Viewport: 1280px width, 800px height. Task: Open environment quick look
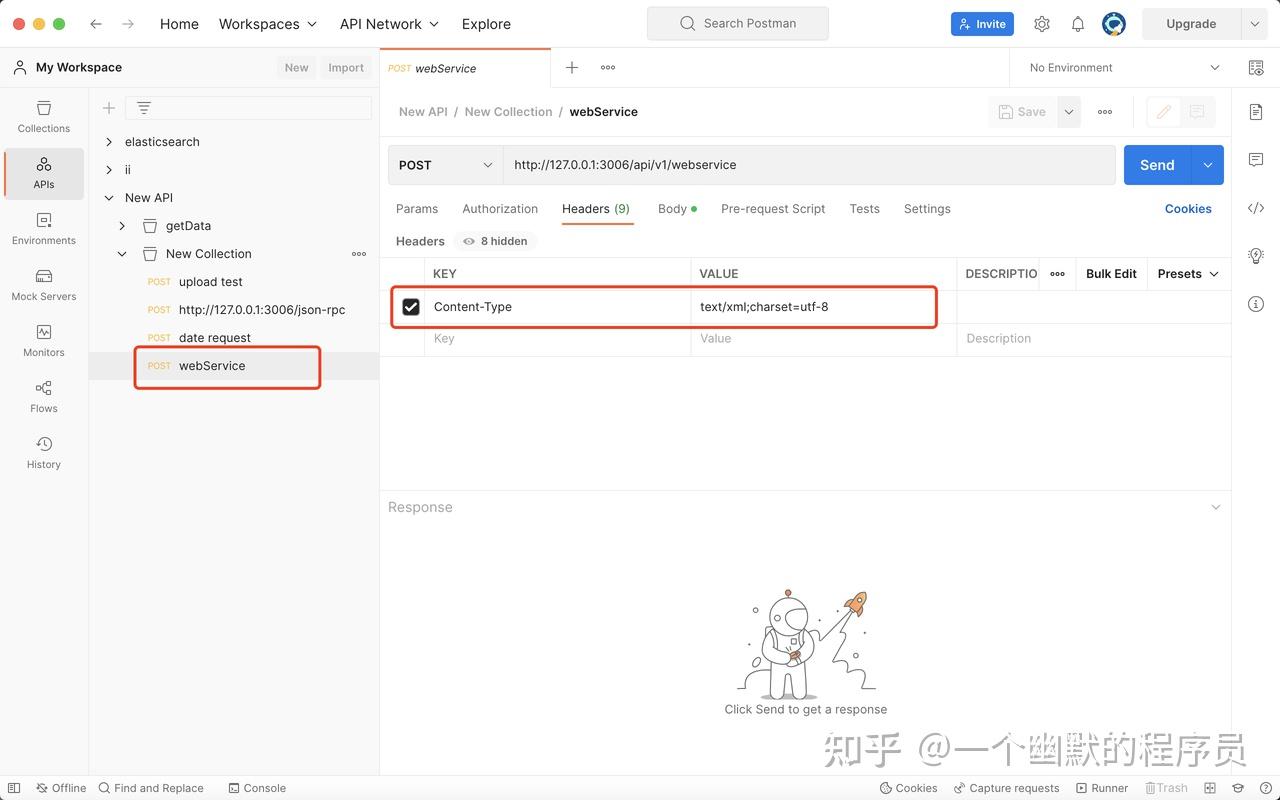coord(1256,67)
